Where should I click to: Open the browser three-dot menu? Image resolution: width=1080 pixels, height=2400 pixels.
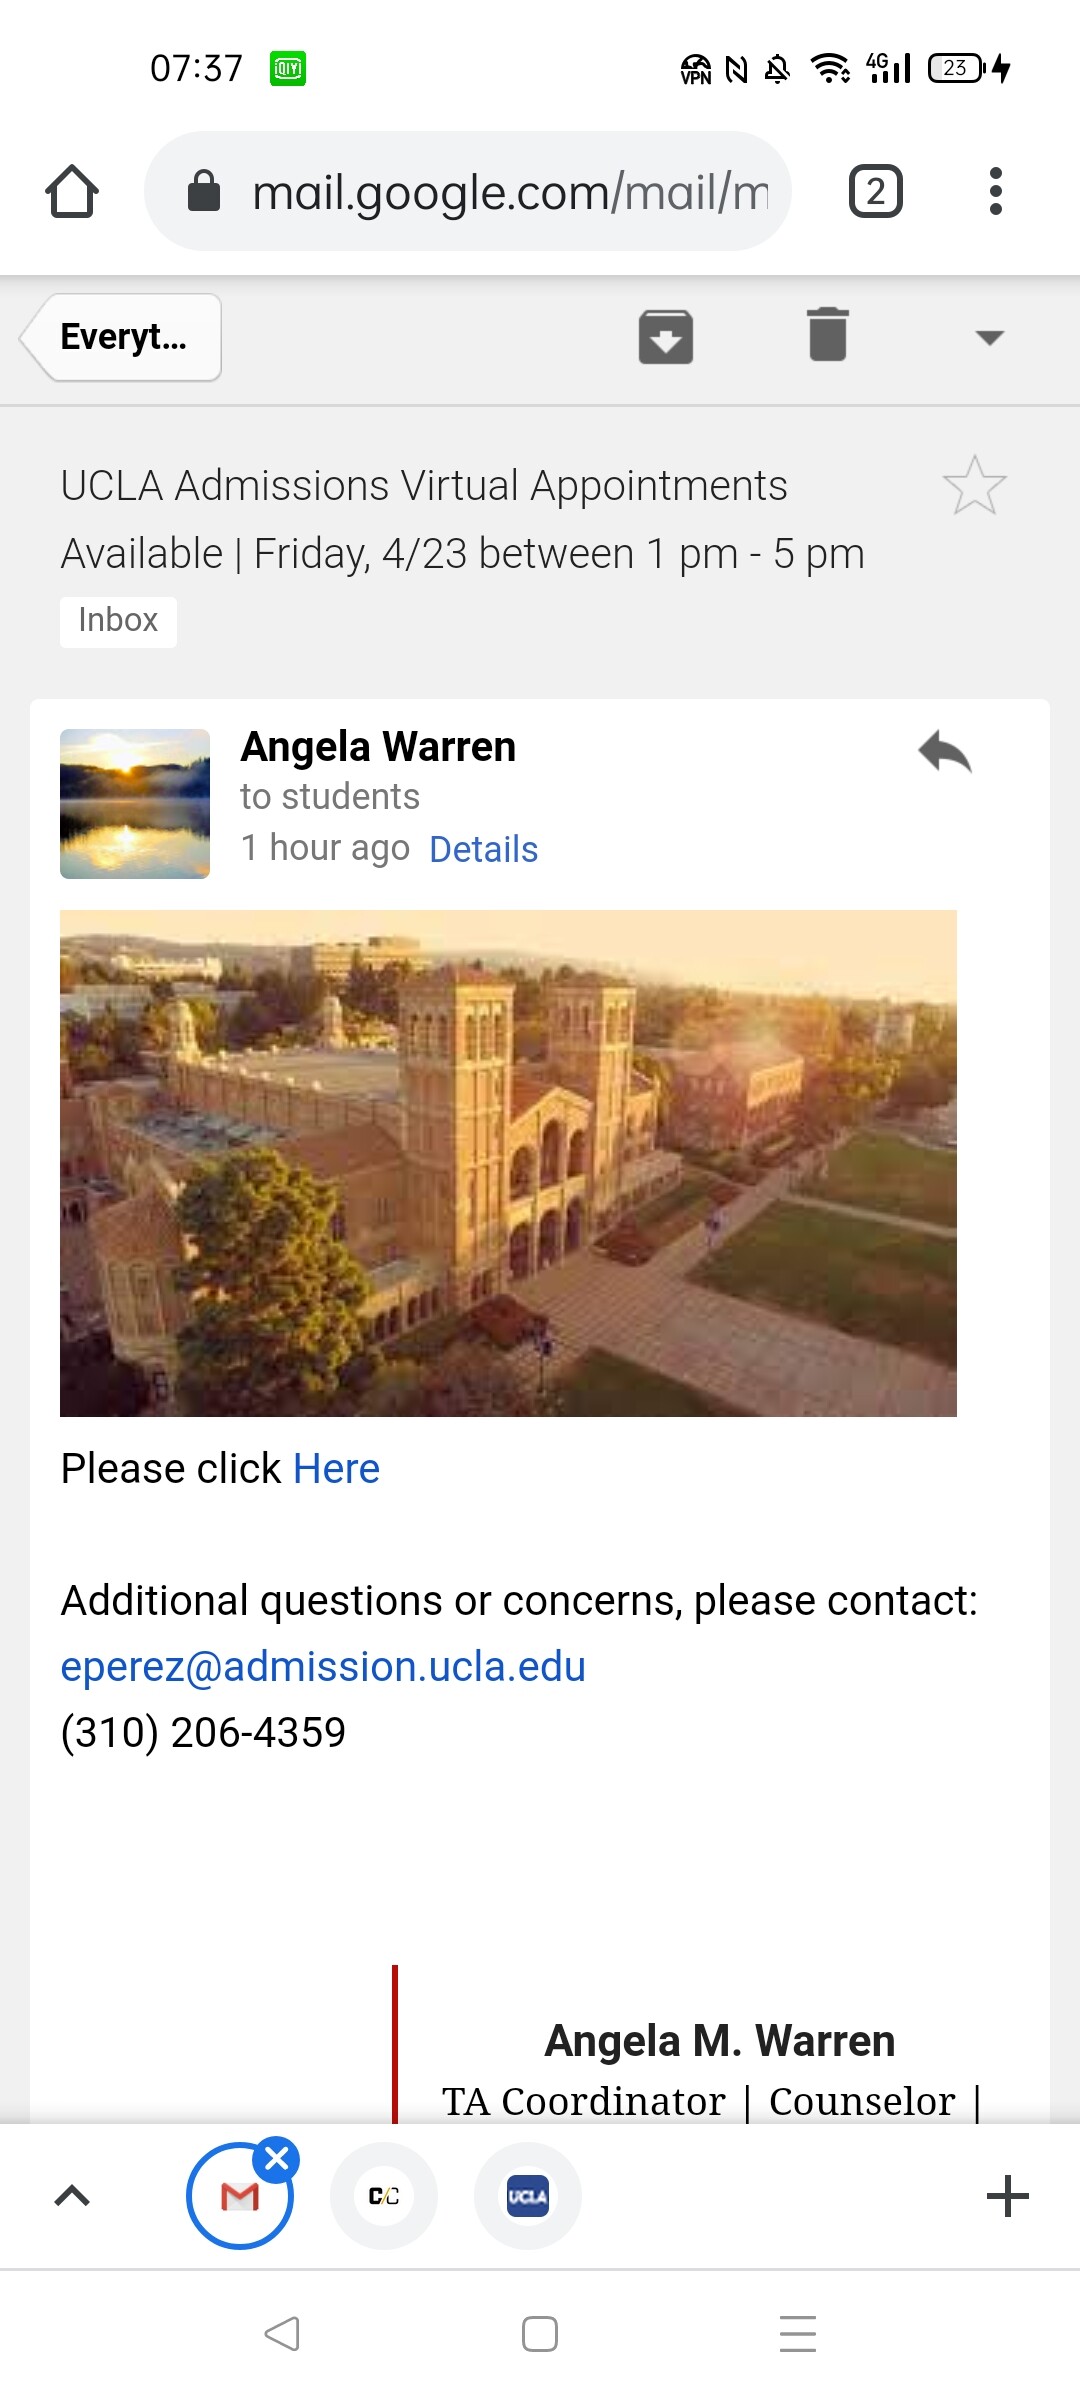click(995, 191)
